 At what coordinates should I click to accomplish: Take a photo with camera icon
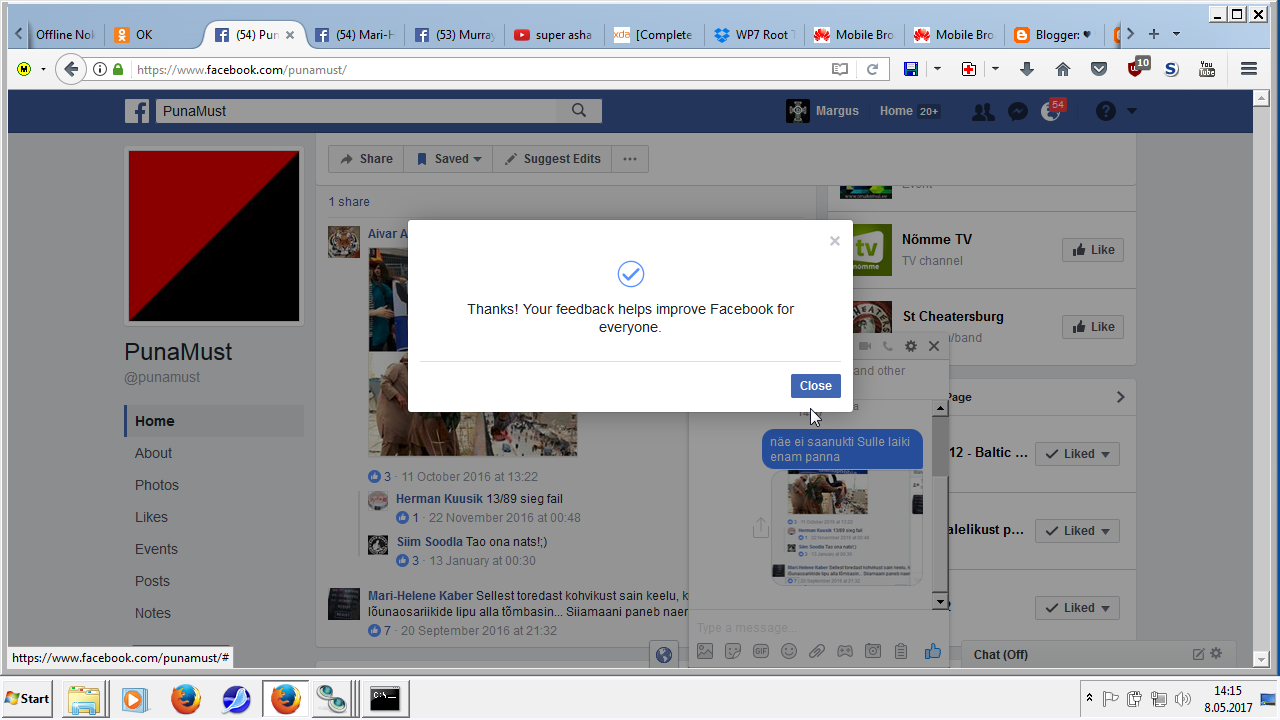tap(873, 651)
